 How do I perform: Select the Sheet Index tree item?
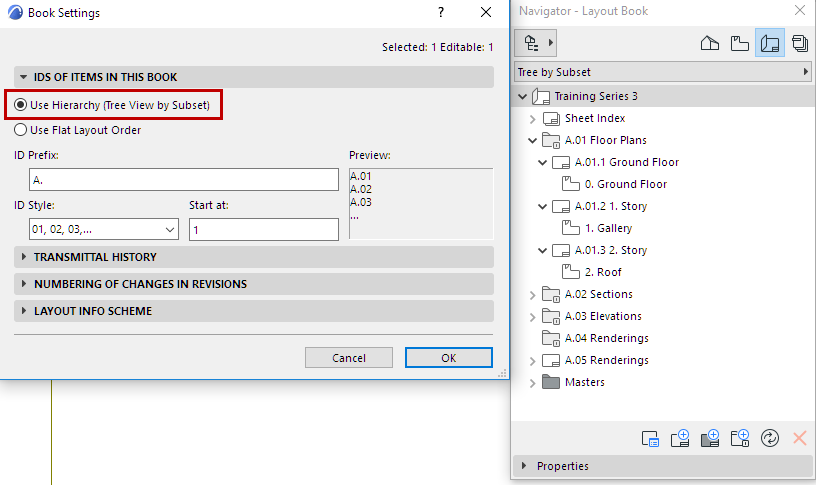(594, 118)
